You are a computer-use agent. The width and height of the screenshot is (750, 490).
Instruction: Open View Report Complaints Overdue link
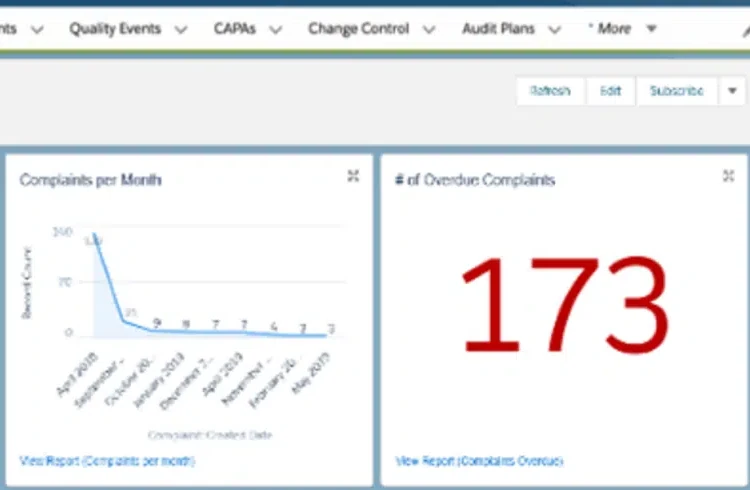pyautogui.click(x=479, y=461)
